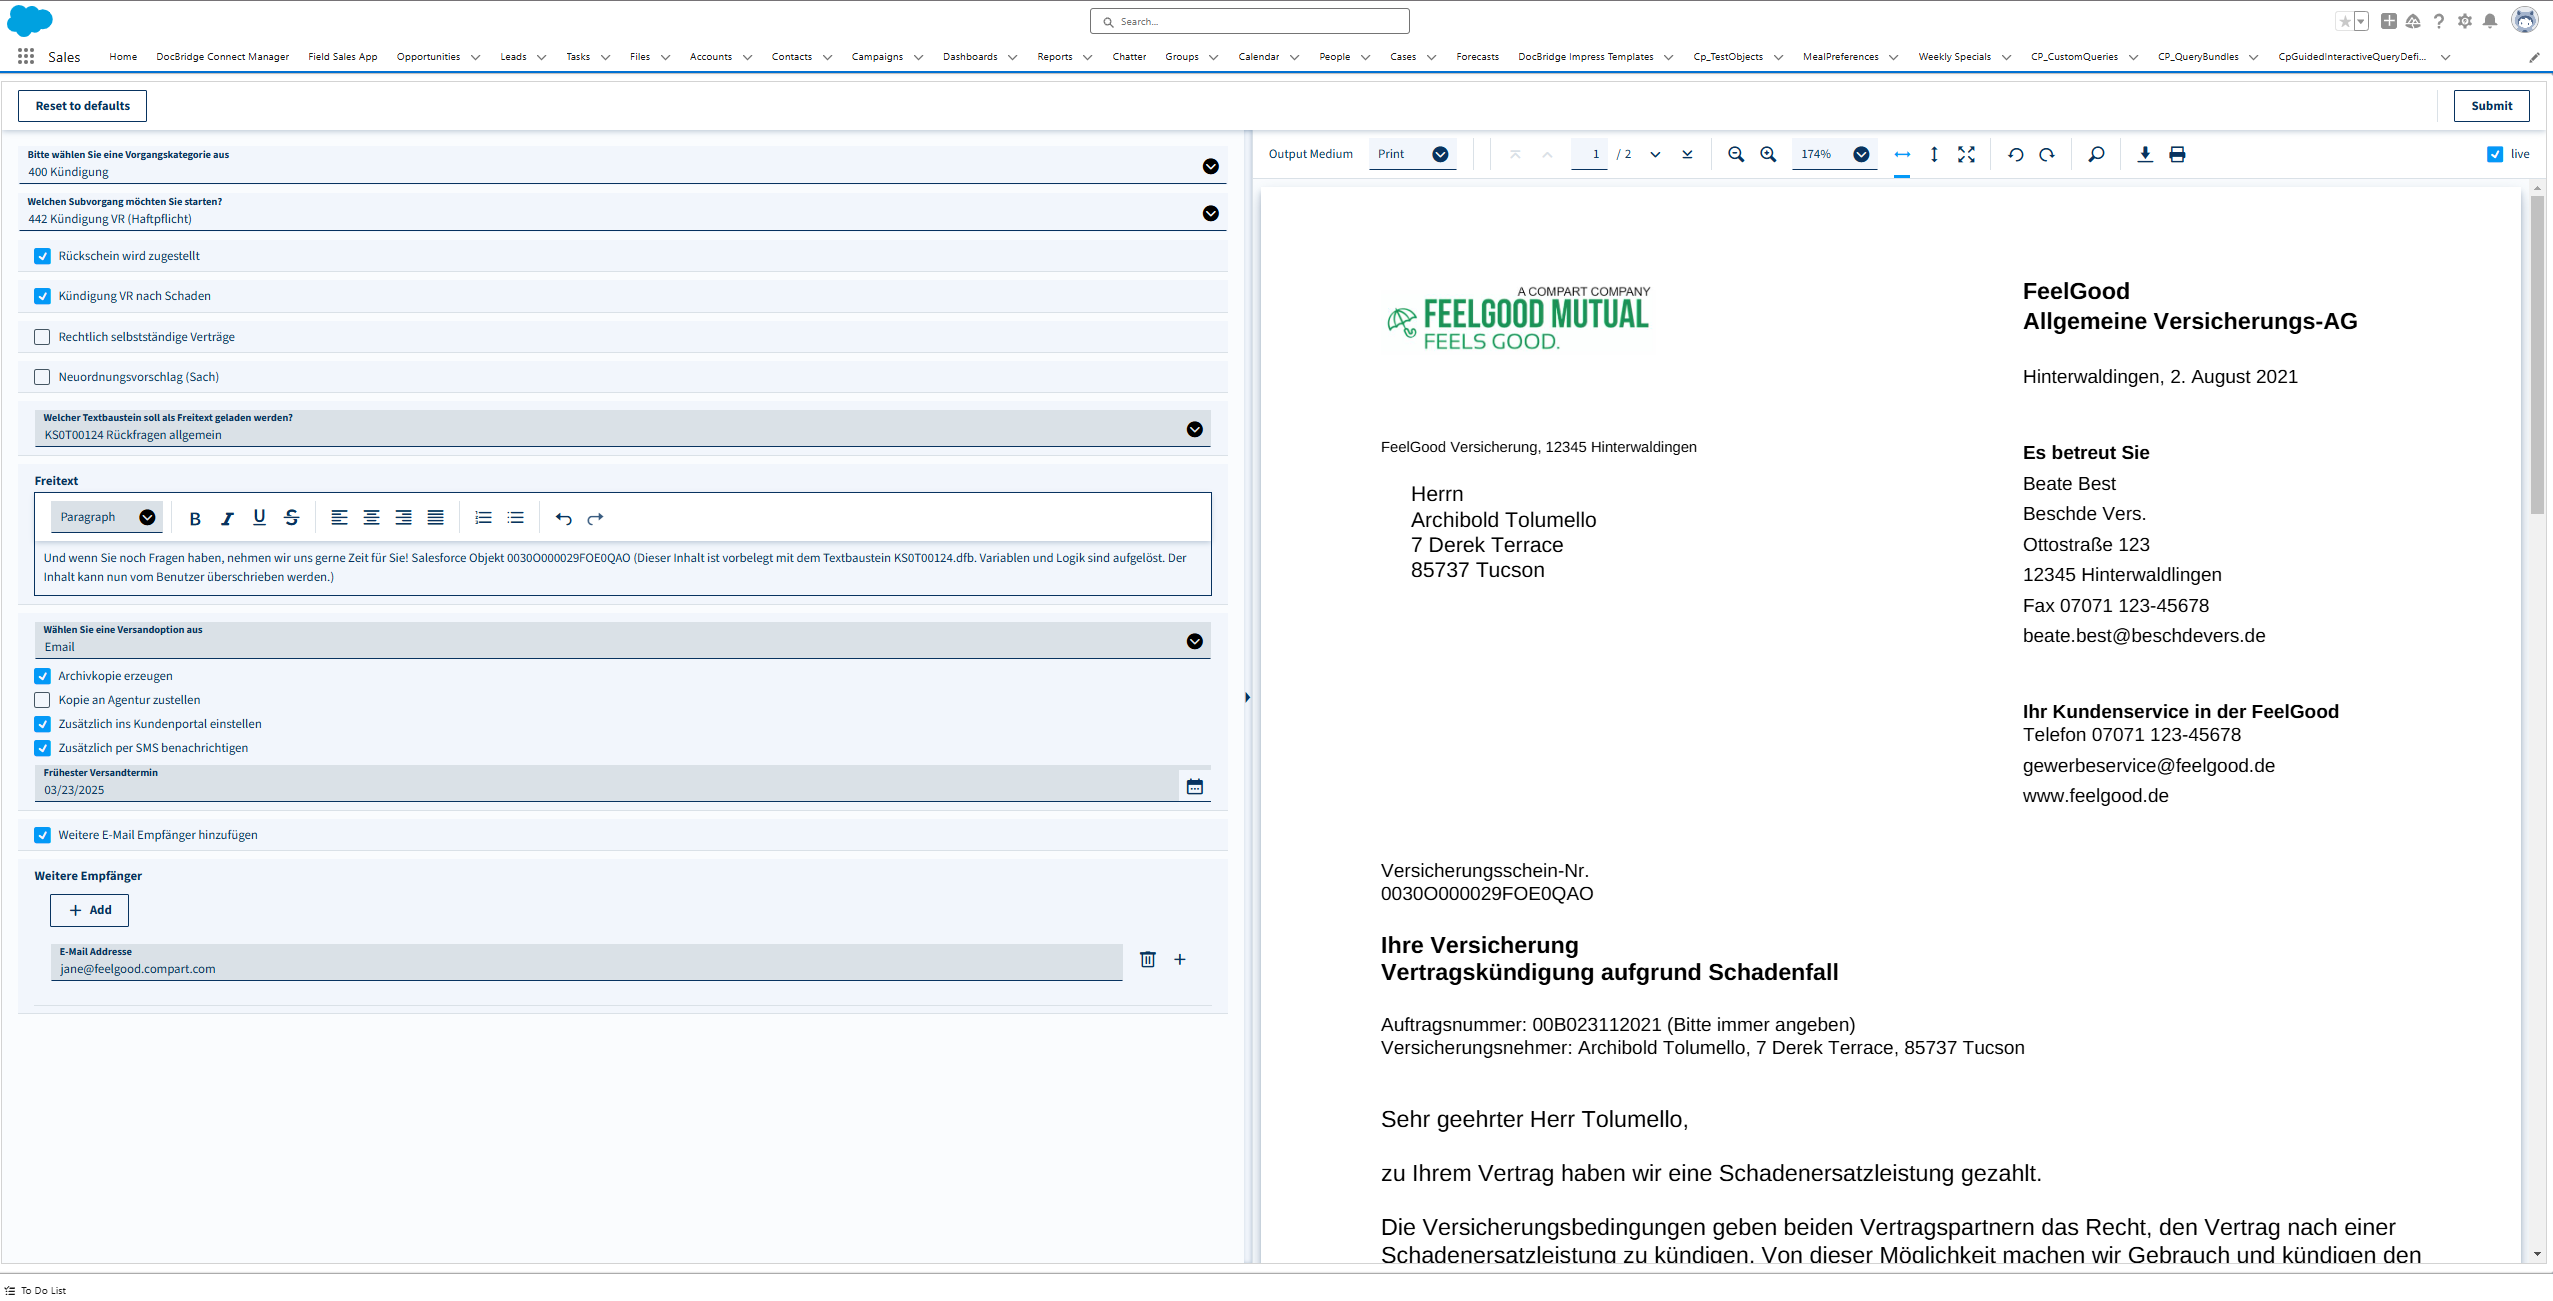Center align the Freitext paragraph
2553x1301 pixels.
(x=371, y=518)
